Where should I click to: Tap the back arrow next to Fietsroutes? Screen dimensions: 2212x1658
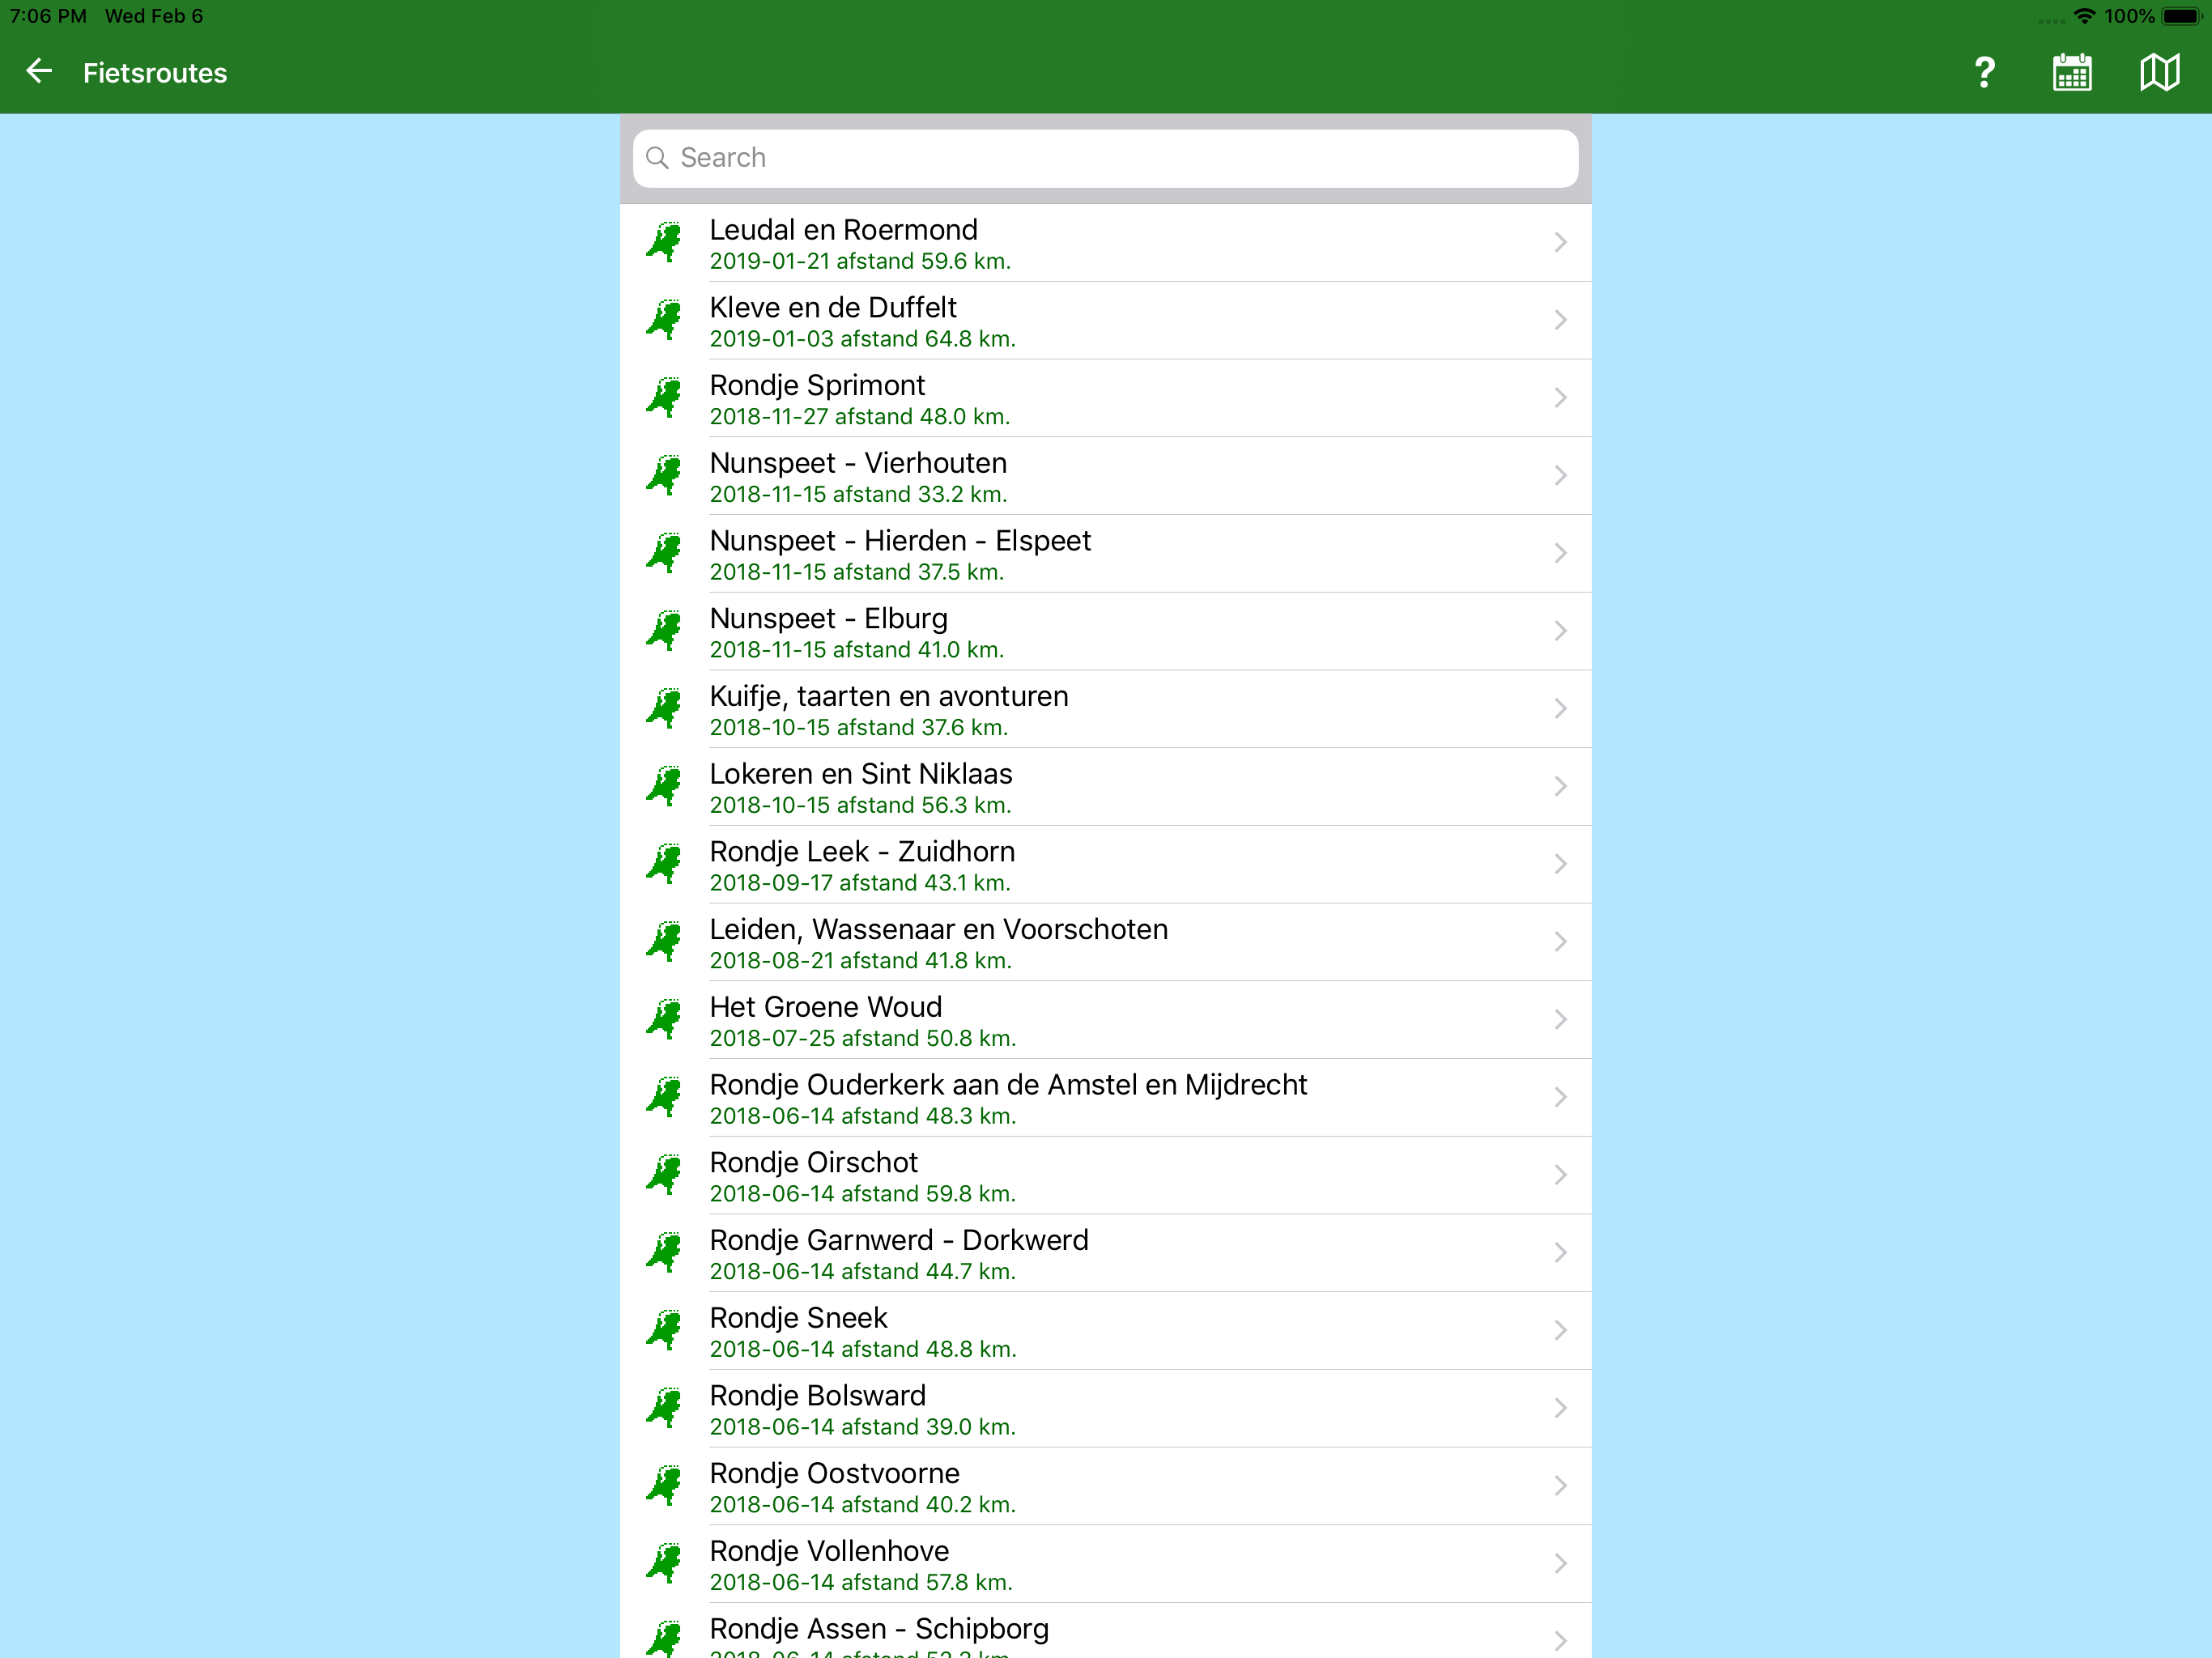pos(39,72)
